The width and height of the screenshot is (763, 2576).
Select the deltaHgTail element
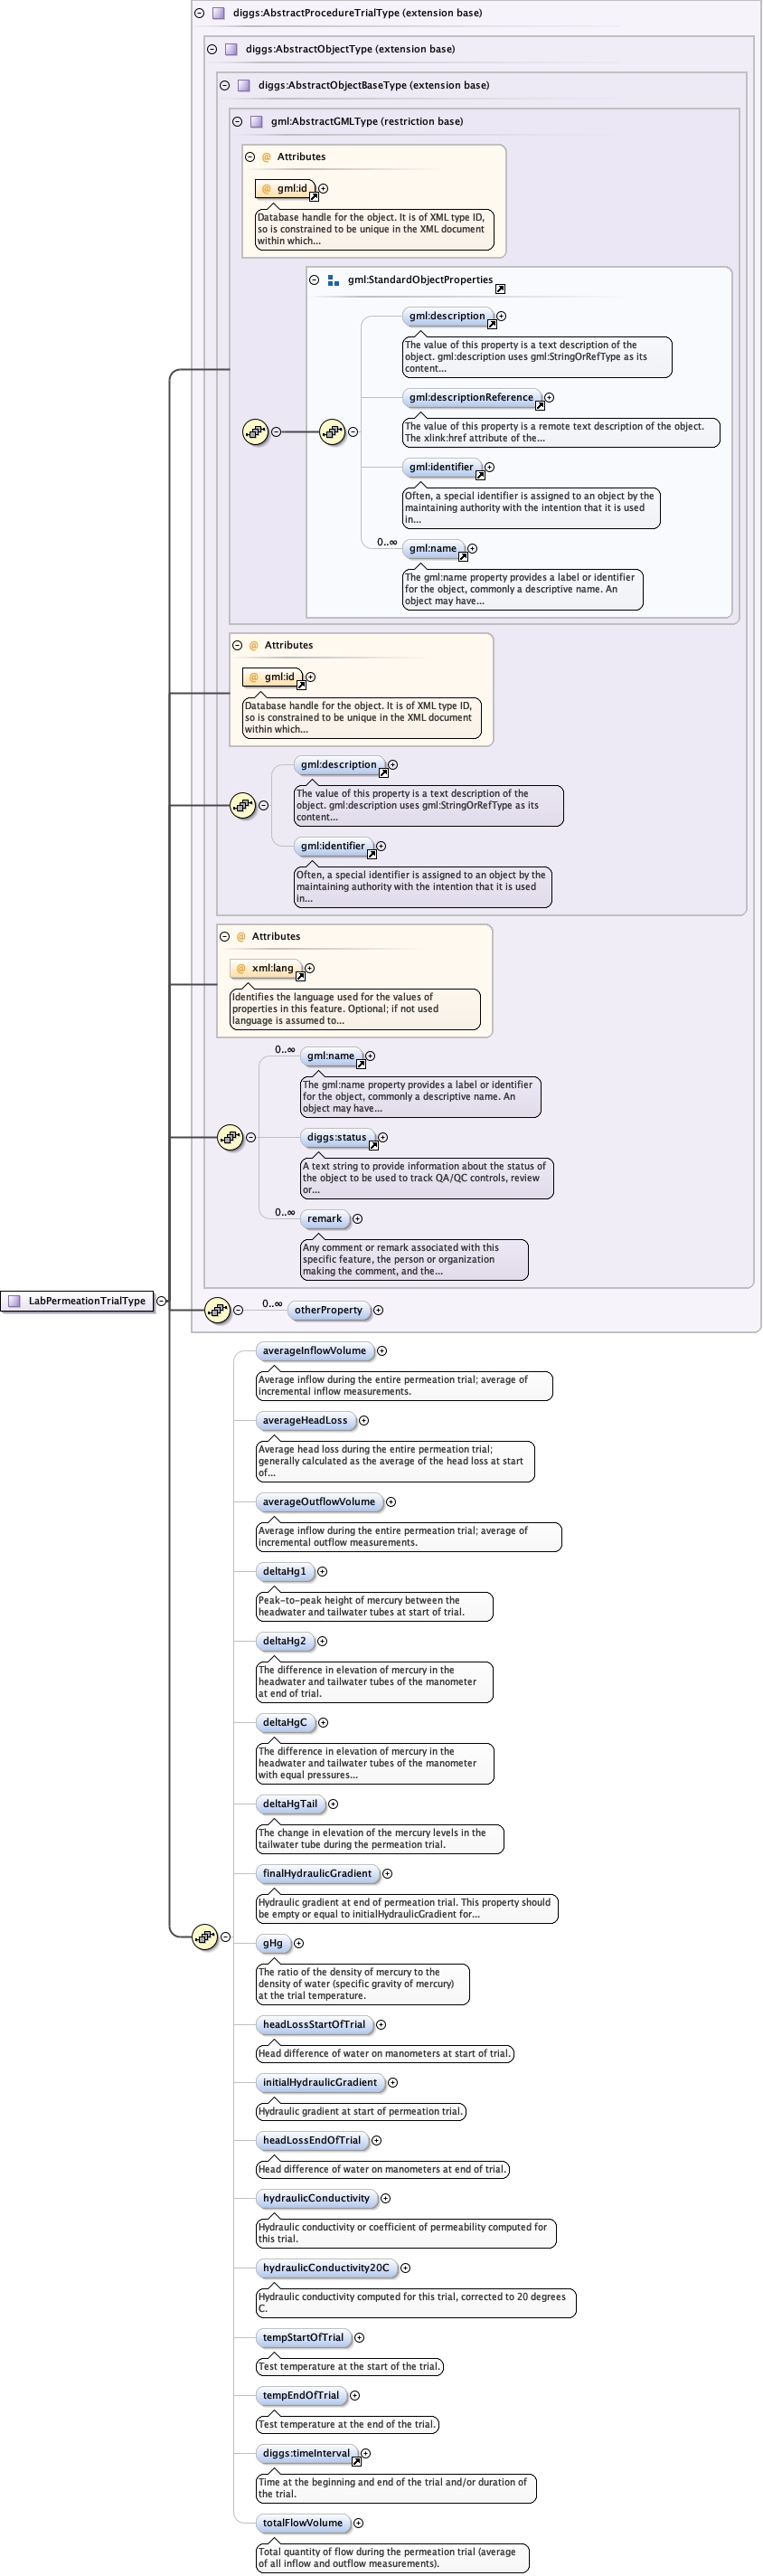(x=290, y=1803)
